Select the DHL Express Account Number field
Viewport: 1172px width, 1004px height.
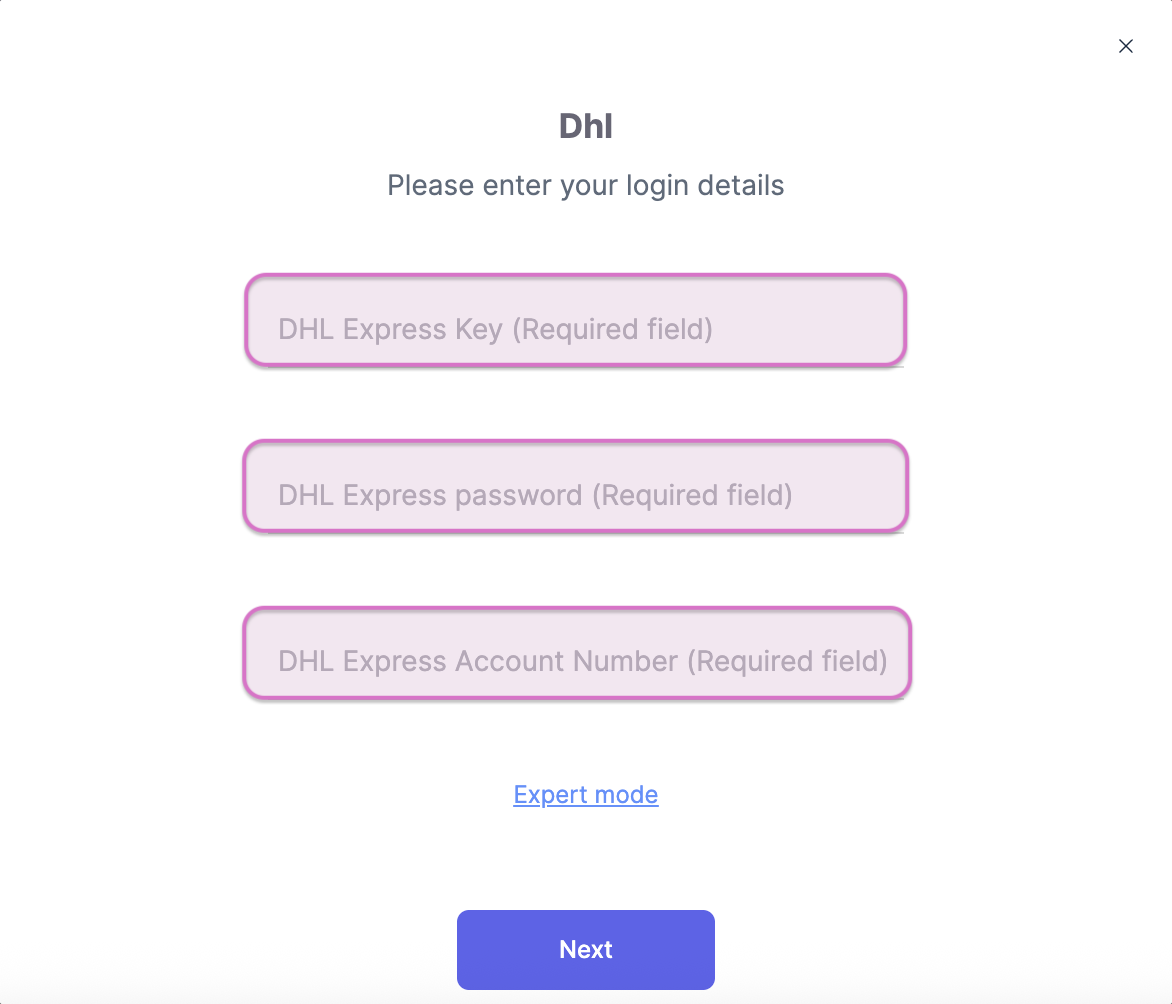click(x=575, y=653)
